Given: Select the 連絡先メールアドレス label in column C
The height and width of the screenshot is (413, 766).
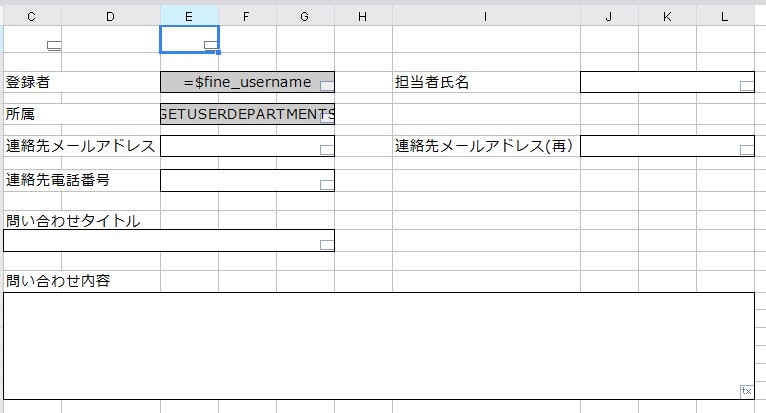Looking at the screenshot, I should [x=82, y=146].
